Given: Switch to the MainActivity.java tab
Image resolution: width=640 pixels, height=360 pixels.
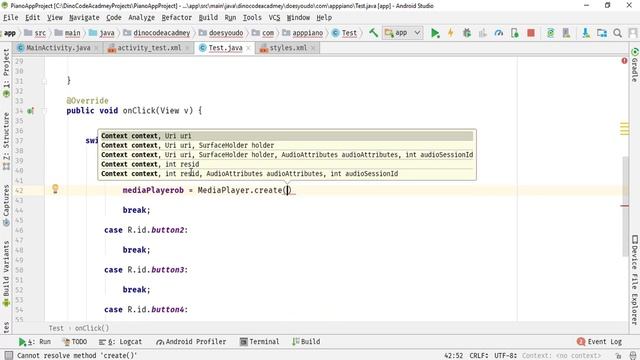Looking at the screenshot, I should [x=58, y=48].
